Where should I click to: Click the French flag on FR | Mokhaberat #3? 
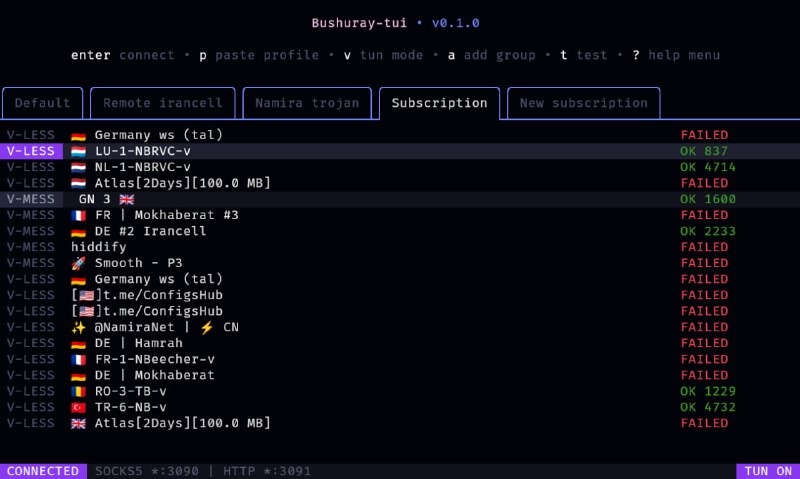pyautogui.click(x=78, y=215)
